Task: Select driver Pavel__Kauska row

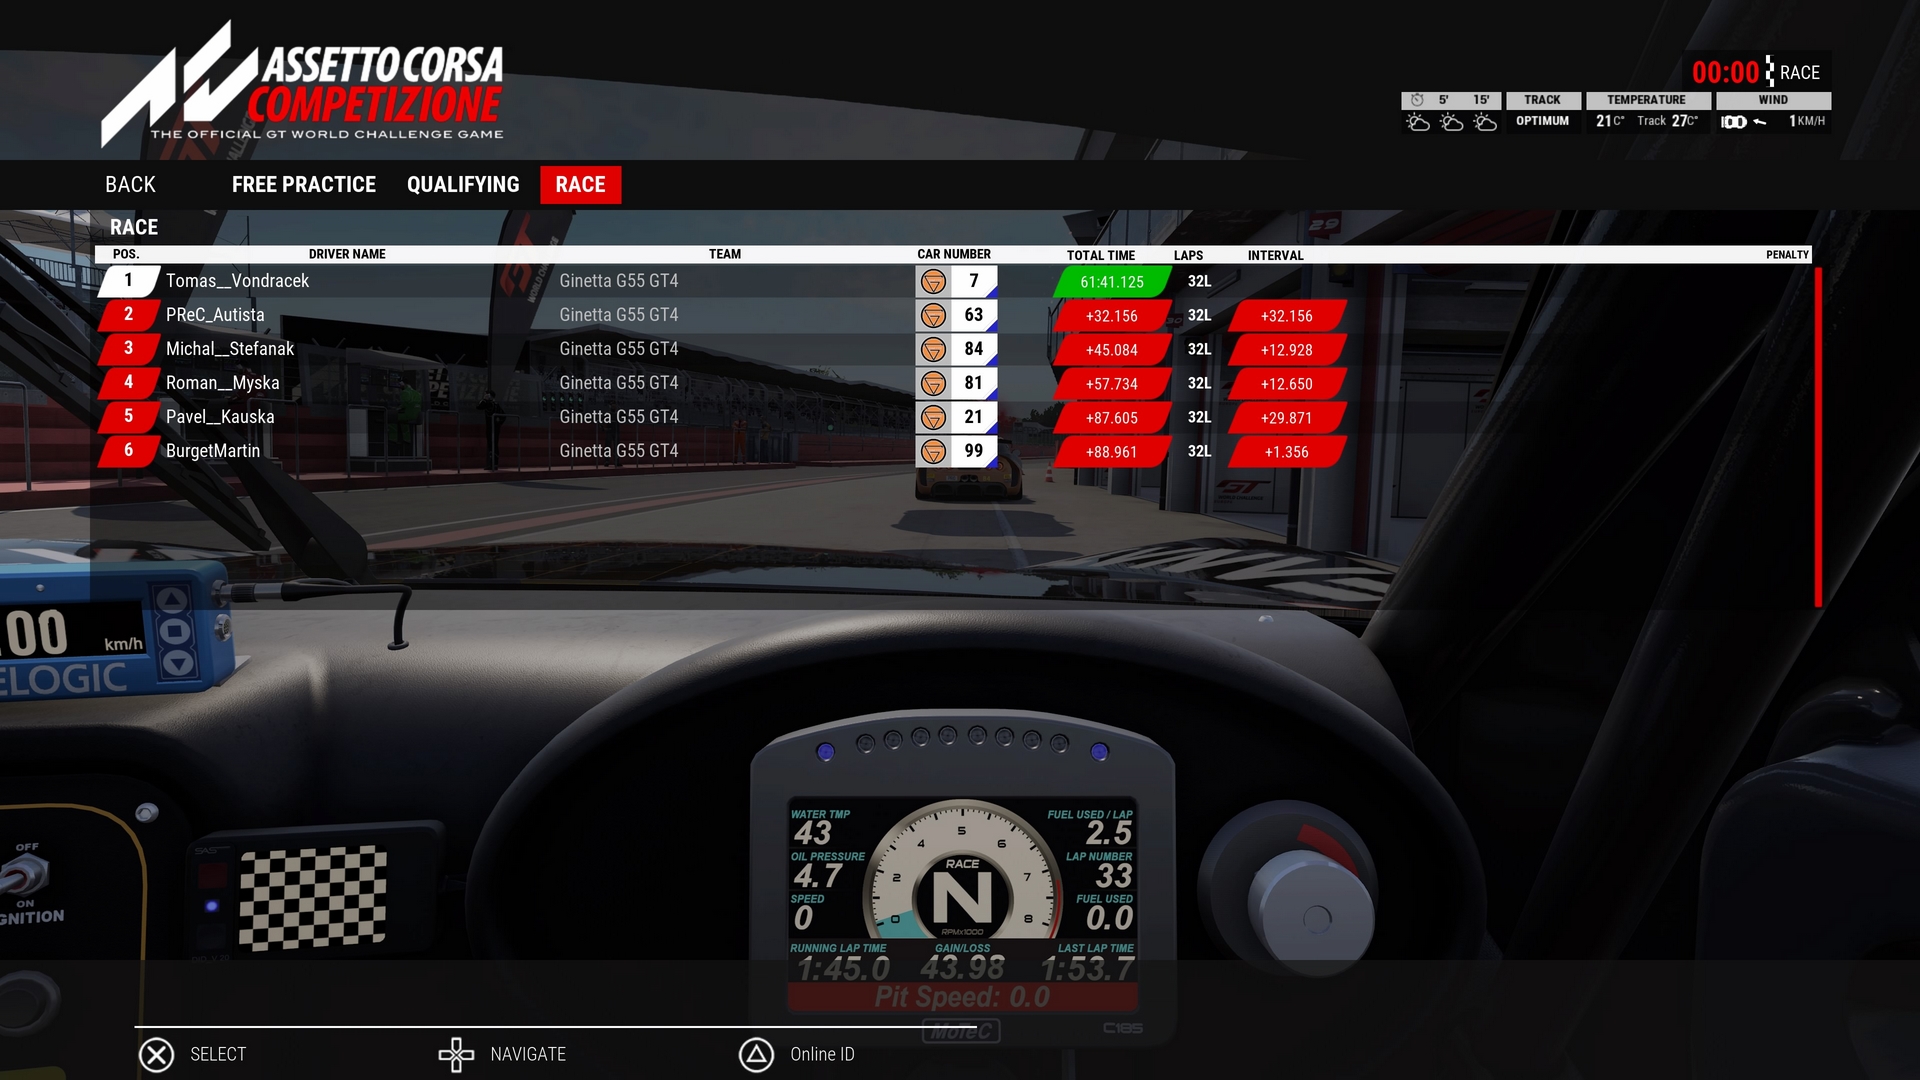Action: tap(955, 418)
